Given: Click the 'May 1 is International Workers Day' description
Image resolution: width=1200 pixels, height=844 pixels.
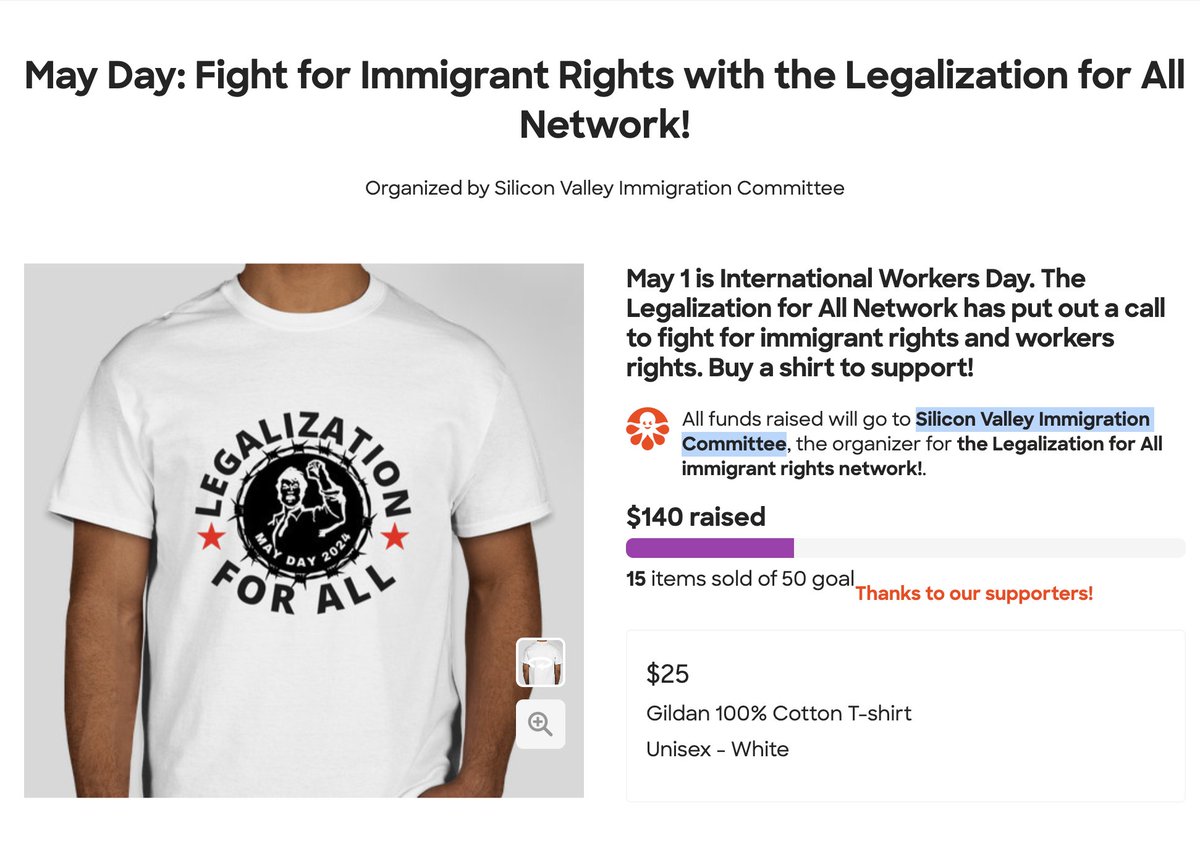Looking at the screenshot, I should [895, 322].
